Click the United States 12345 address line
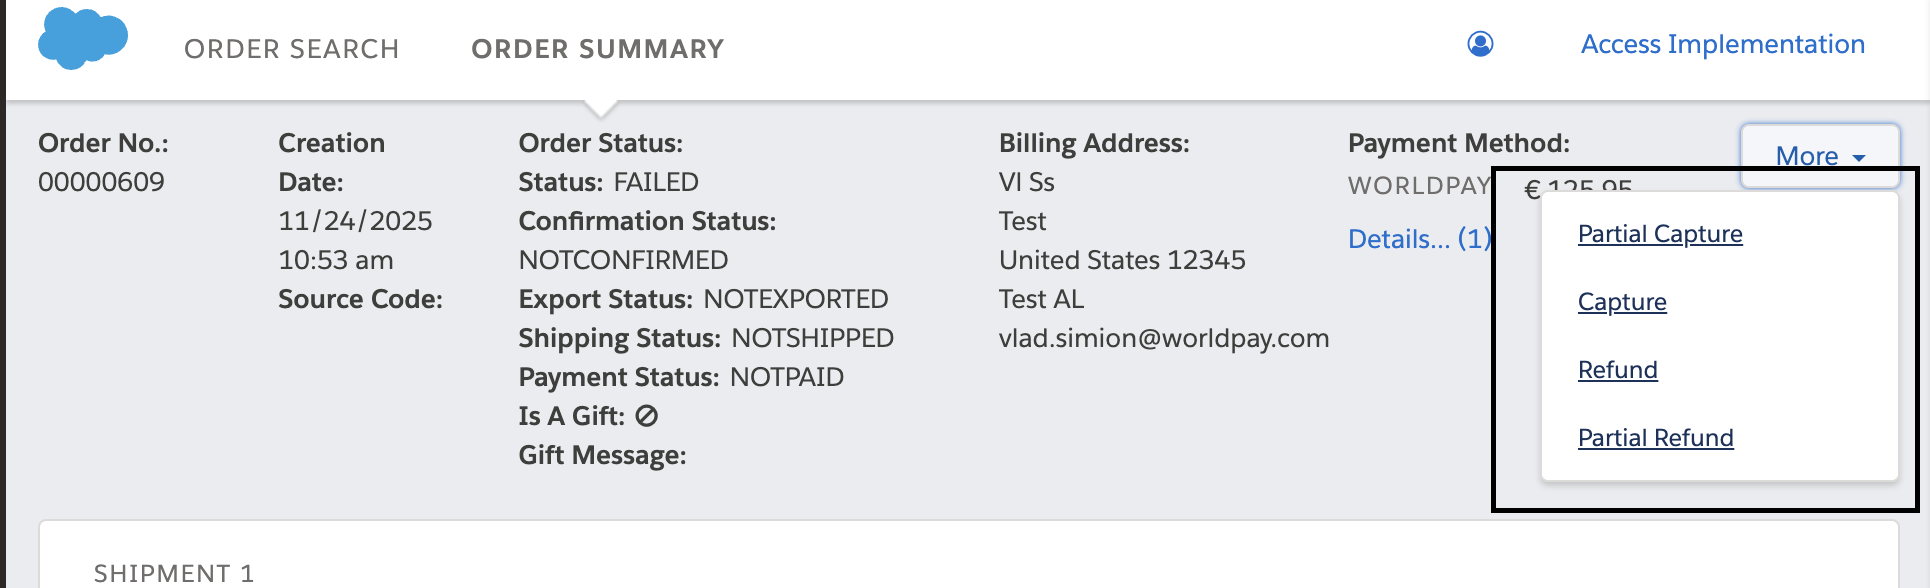 click(x=1121, y=260)
